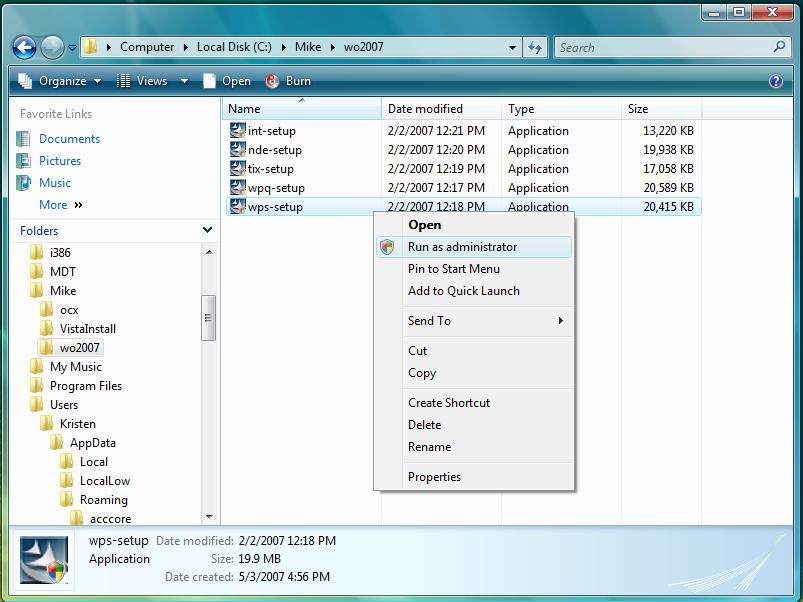Viewport: 803px width, 602px height.
Task: Click the Music favorite link icon
Action: click(24, 183)
